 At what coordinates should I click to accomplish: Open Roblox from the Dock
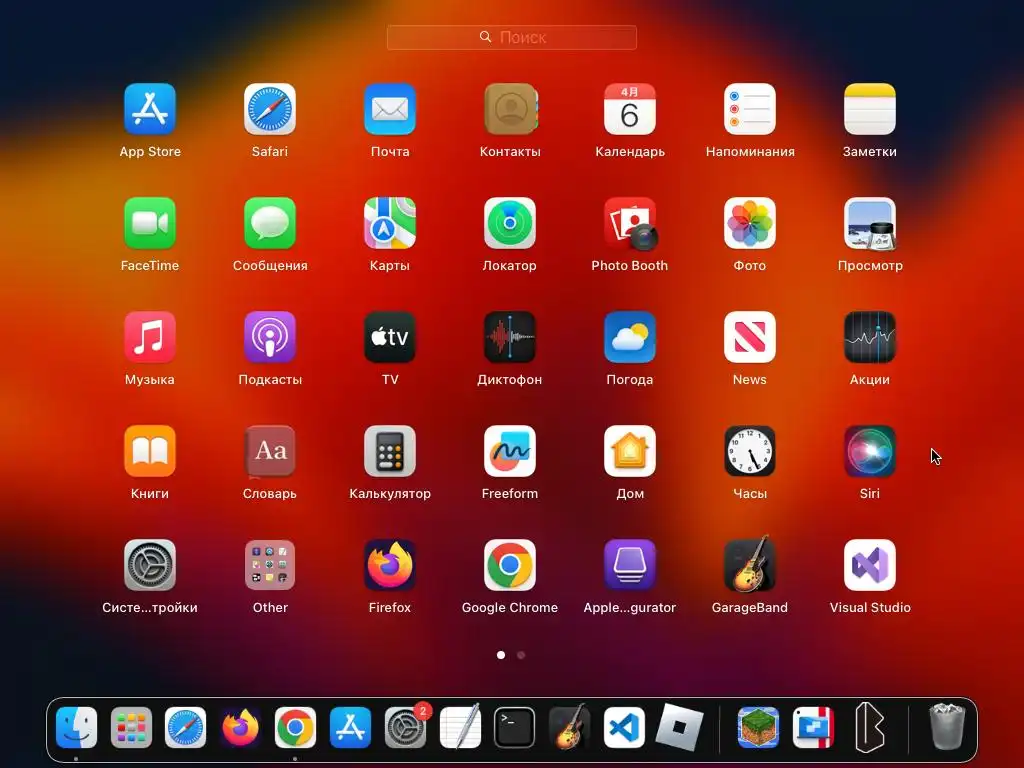[679, 728]
